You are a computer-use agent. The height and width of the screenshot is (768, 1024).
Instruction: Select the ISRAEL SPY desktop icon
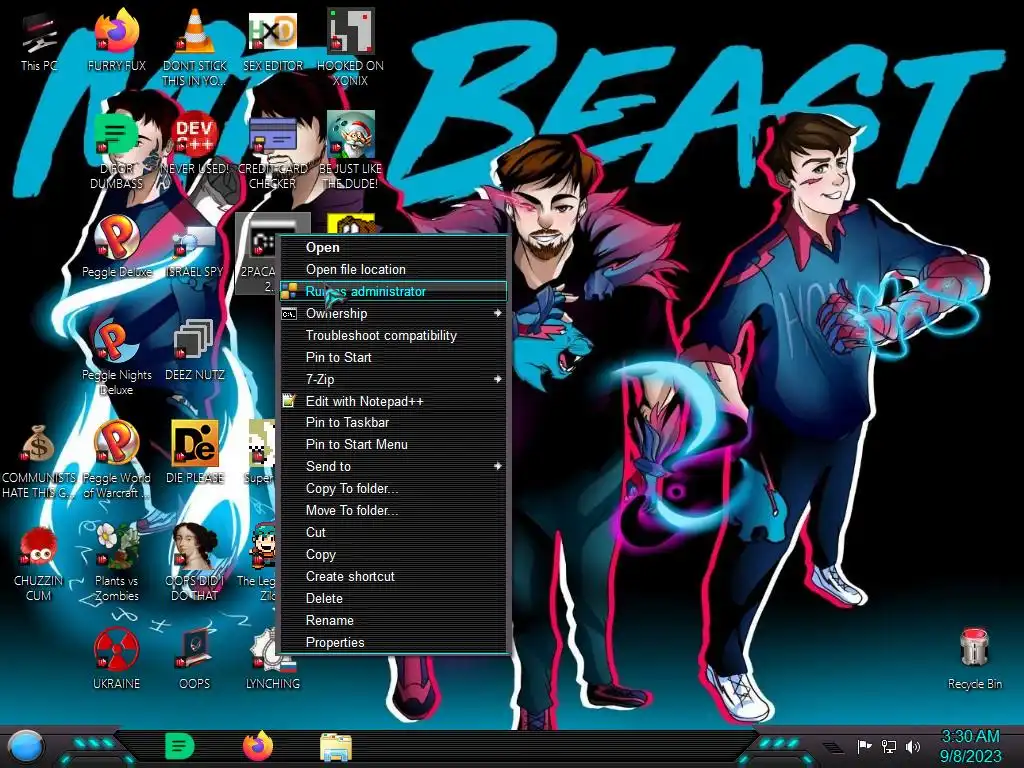194,251
